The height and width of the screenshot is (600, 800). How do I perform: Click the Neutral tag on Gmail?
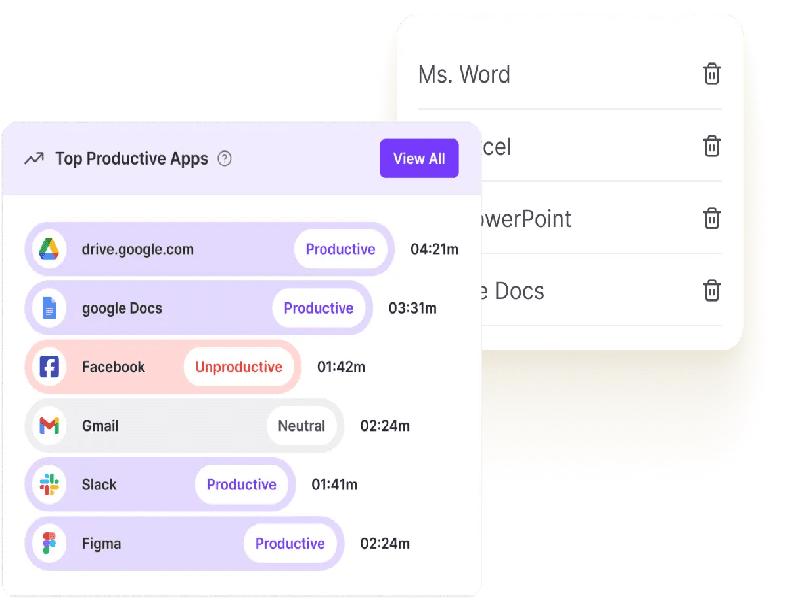(x=301, y=426)
